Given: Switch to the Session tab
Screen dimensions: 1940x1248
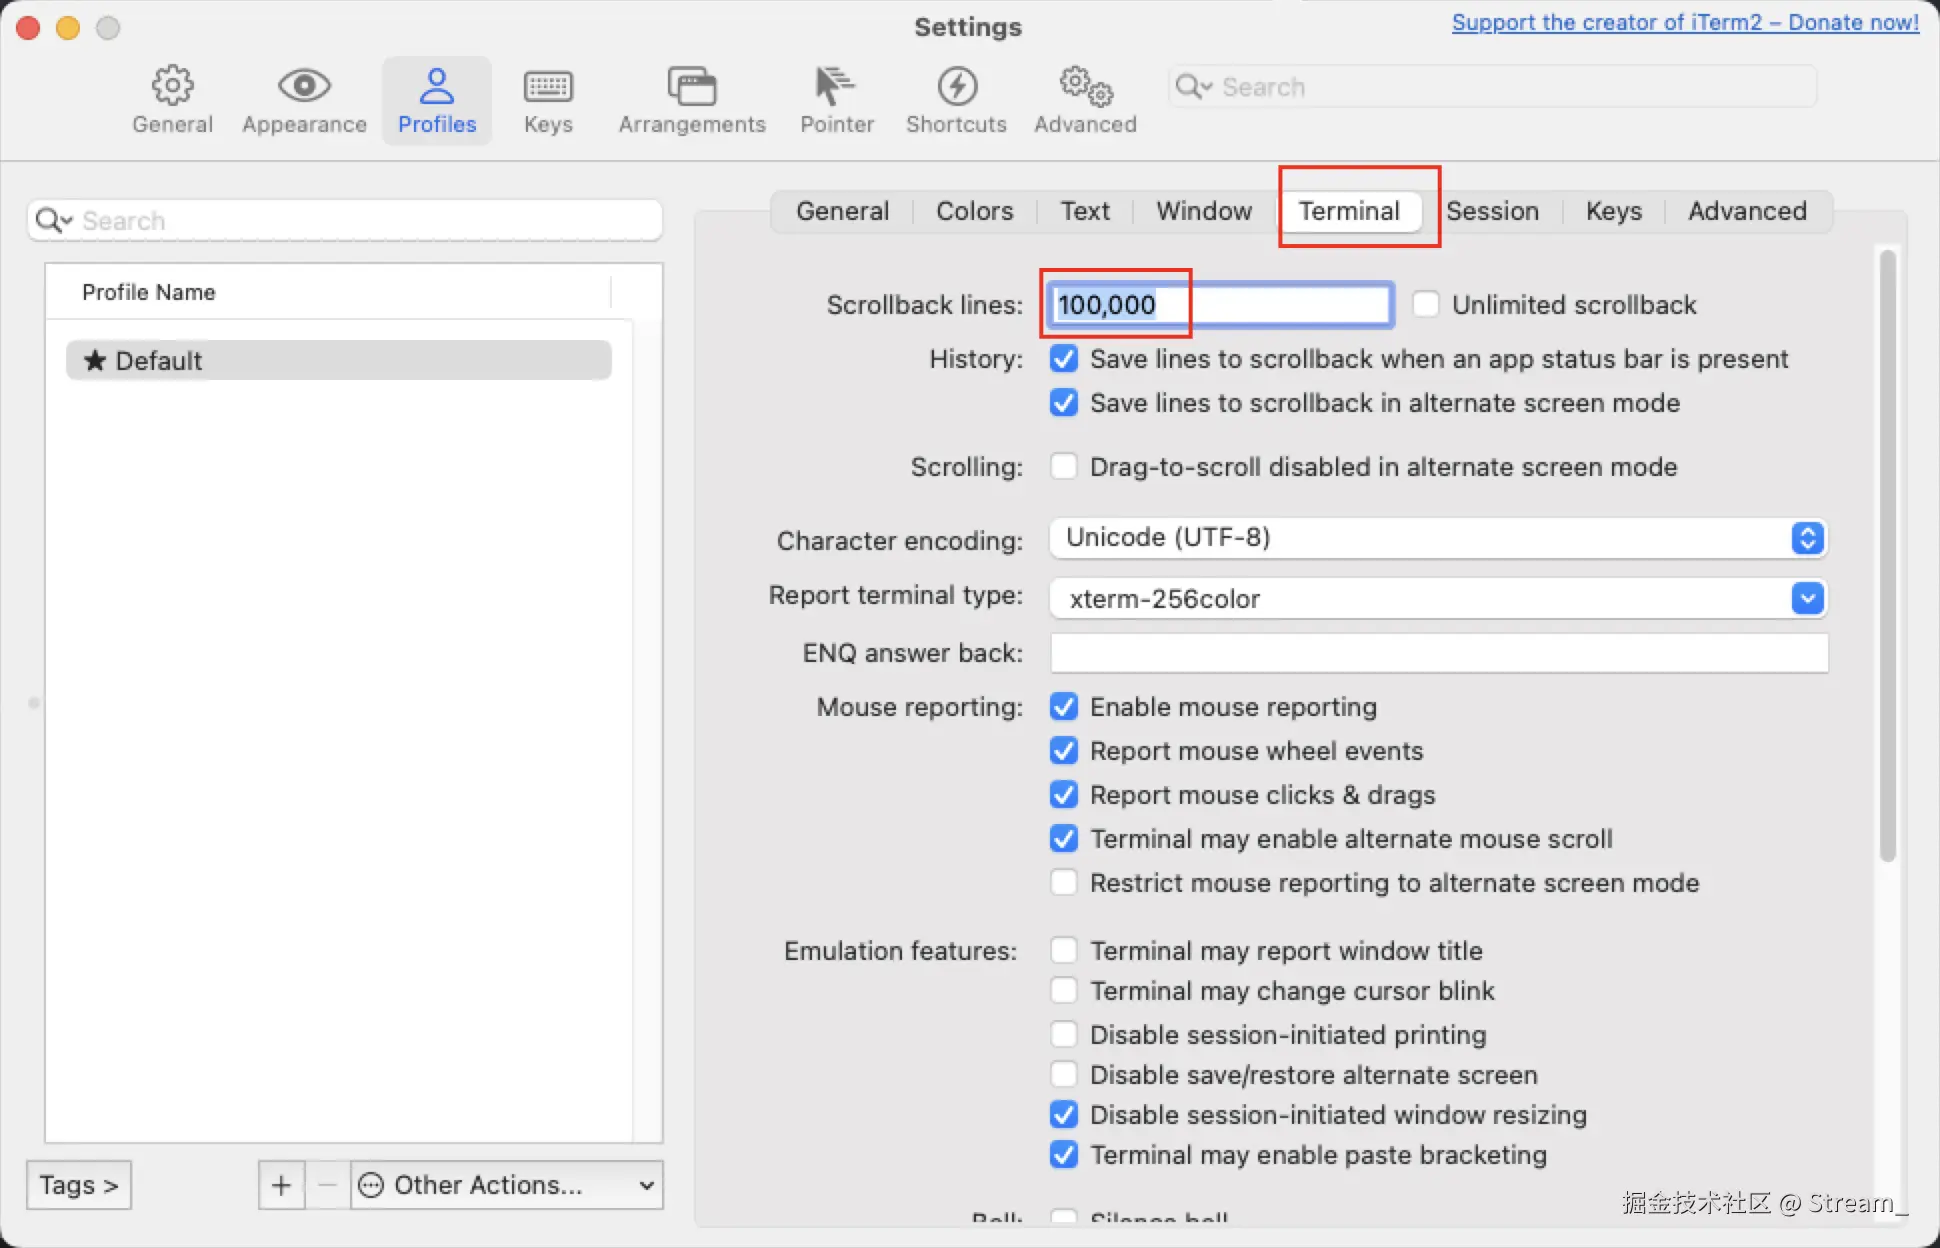Looking at the screenshot, I should [1492, 211].
